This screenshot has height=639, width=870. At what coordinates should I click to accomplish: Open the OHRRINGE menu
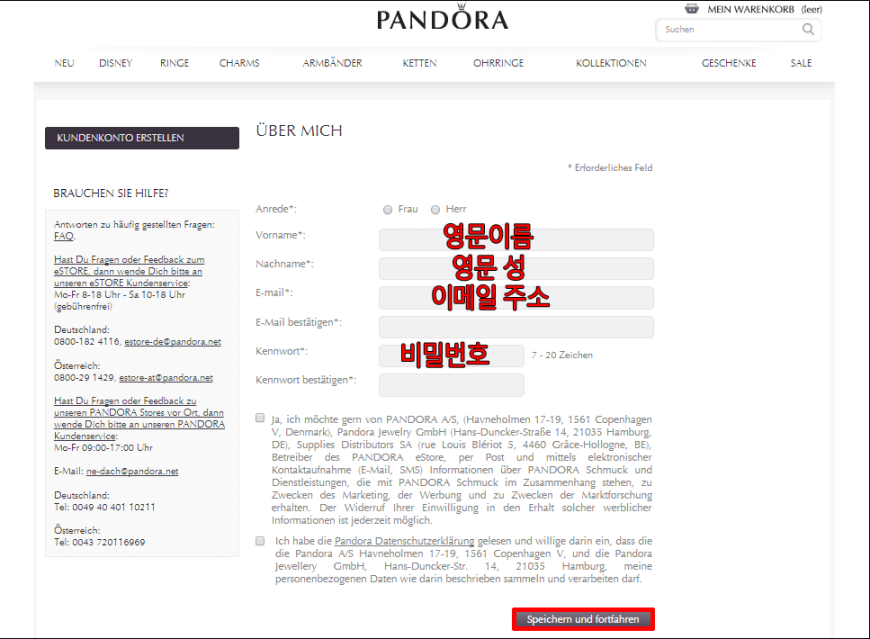(498, 63)
